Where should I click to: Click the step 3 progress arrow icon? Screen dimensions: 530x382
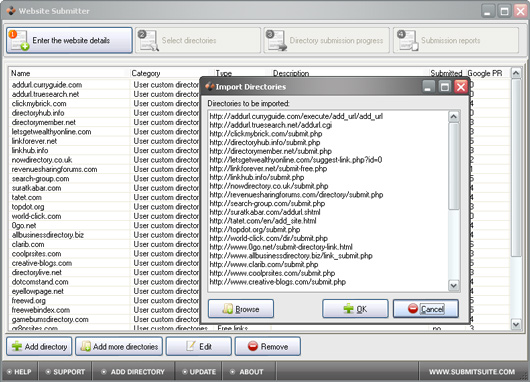(276, 40)
